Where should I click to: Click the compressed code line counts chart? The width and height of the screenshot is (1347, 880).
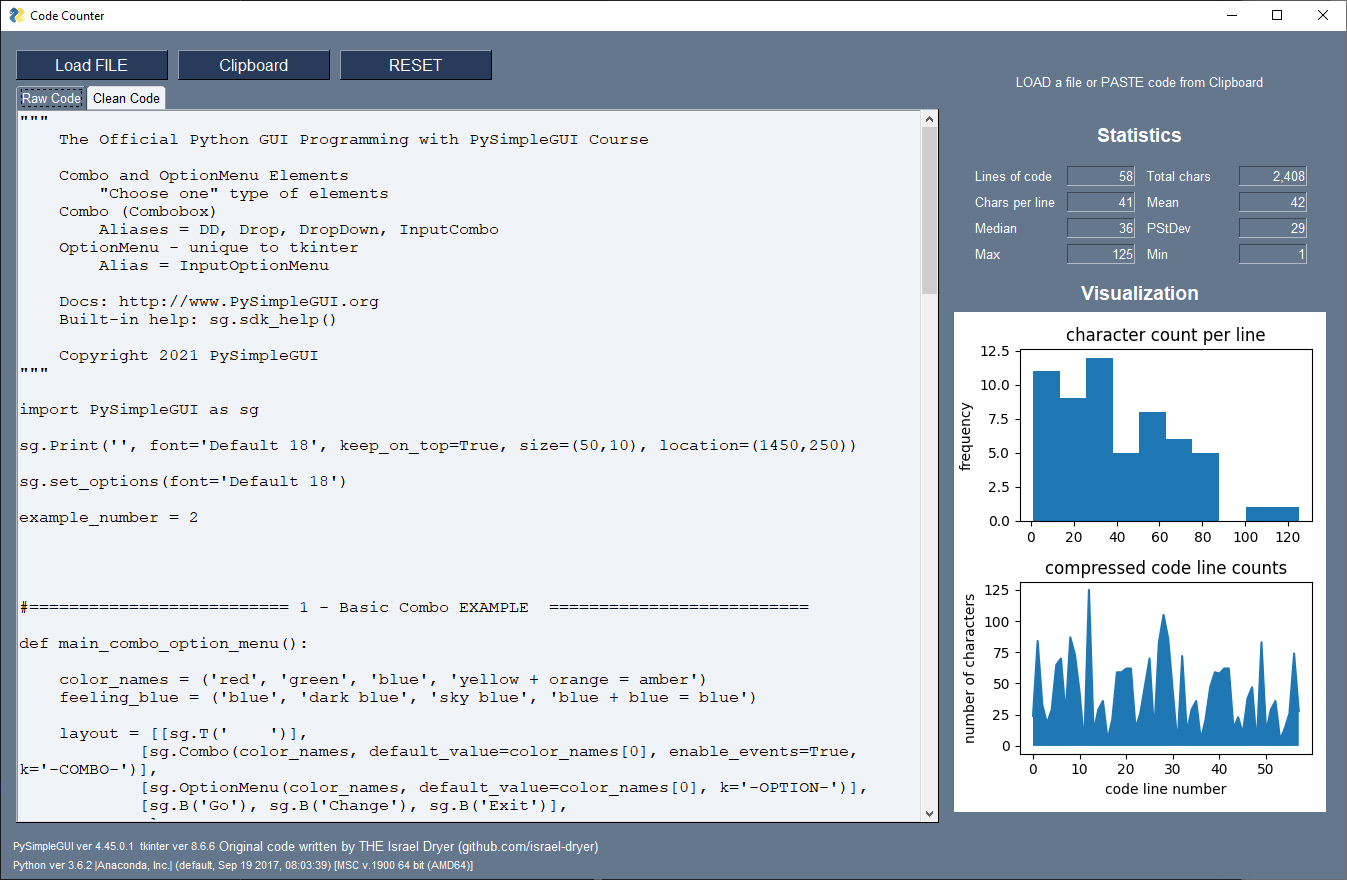1165,668
